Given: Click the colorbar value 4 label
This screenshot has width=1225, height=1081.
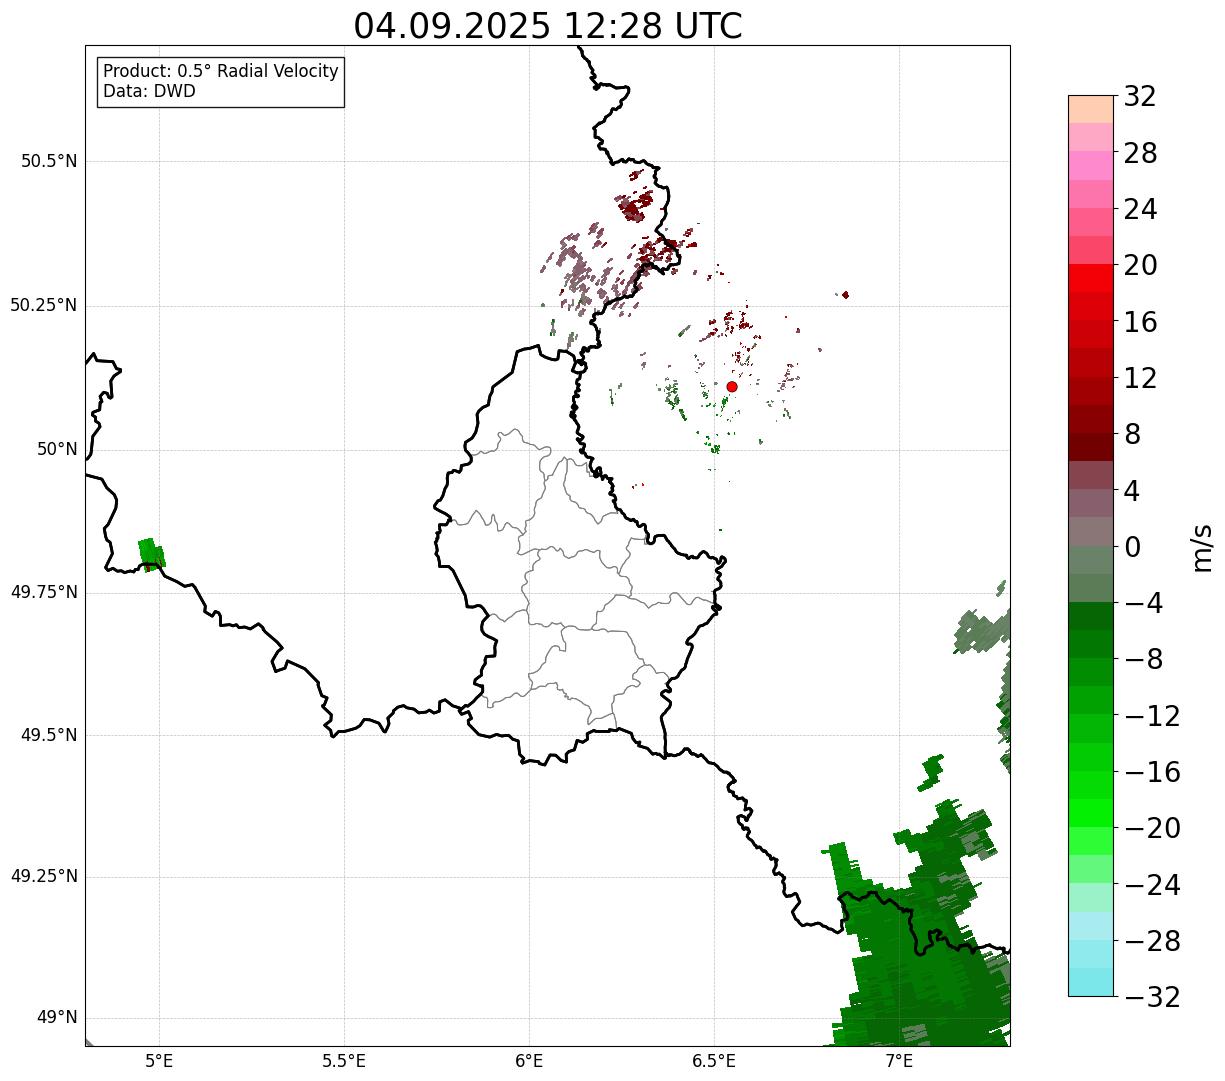Looking at the screenshot, I should coord(1132,491).
